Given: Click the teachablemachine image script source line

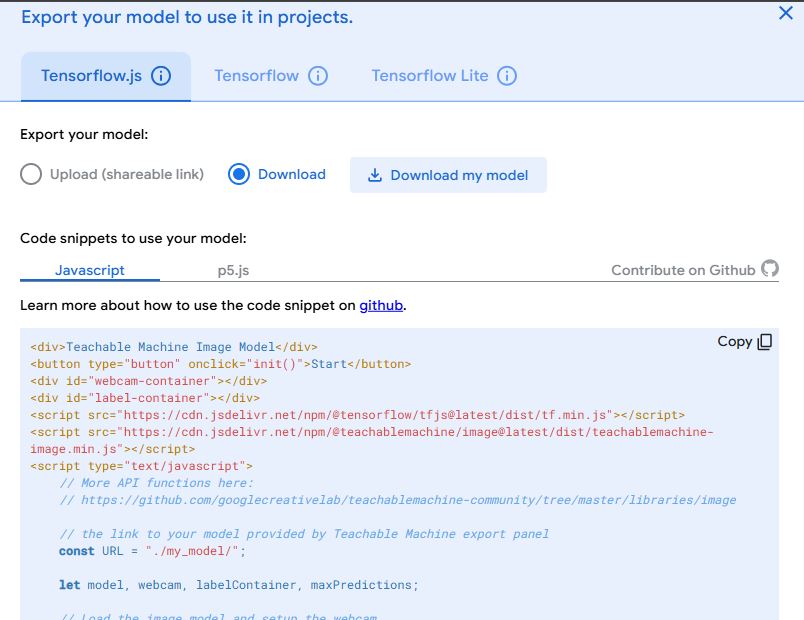Looking at the screenshot, I should pyautogui.click(x=372, y=441).
